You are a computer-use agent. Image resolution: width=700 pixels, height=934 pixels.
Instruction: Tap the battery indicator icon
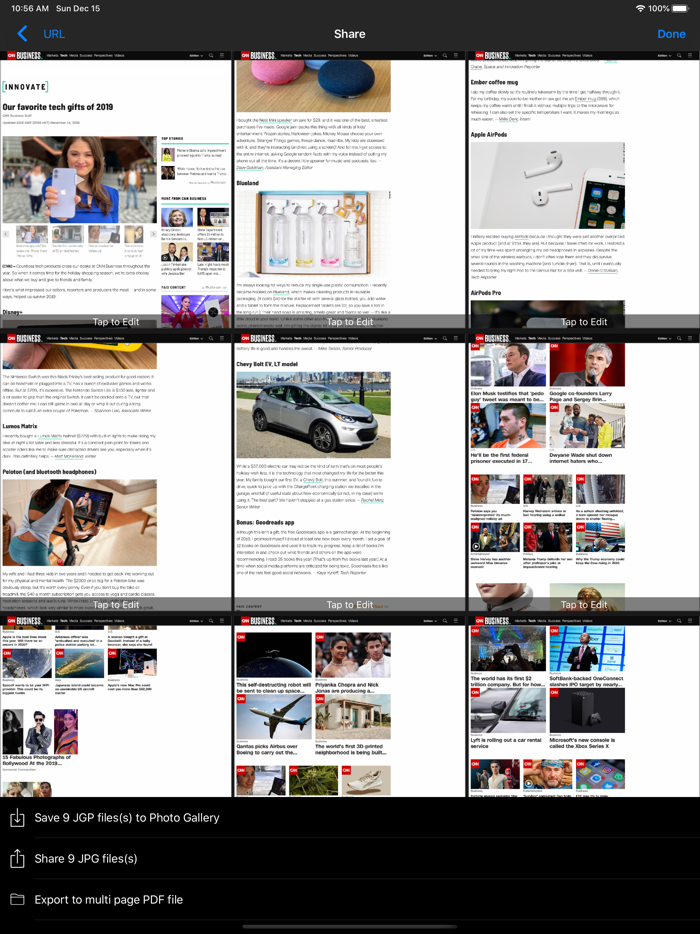680,8
